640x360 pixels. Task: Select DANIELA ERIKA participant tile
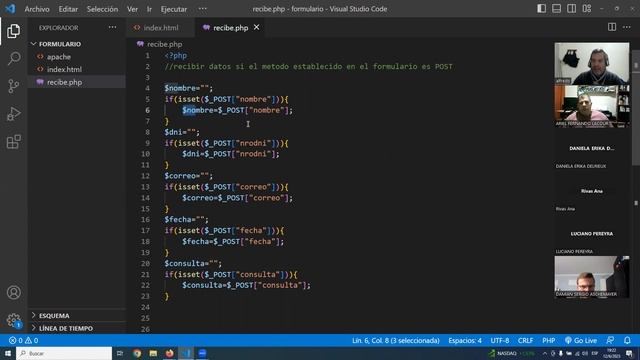pyautogui.click(x=591, y=149)
